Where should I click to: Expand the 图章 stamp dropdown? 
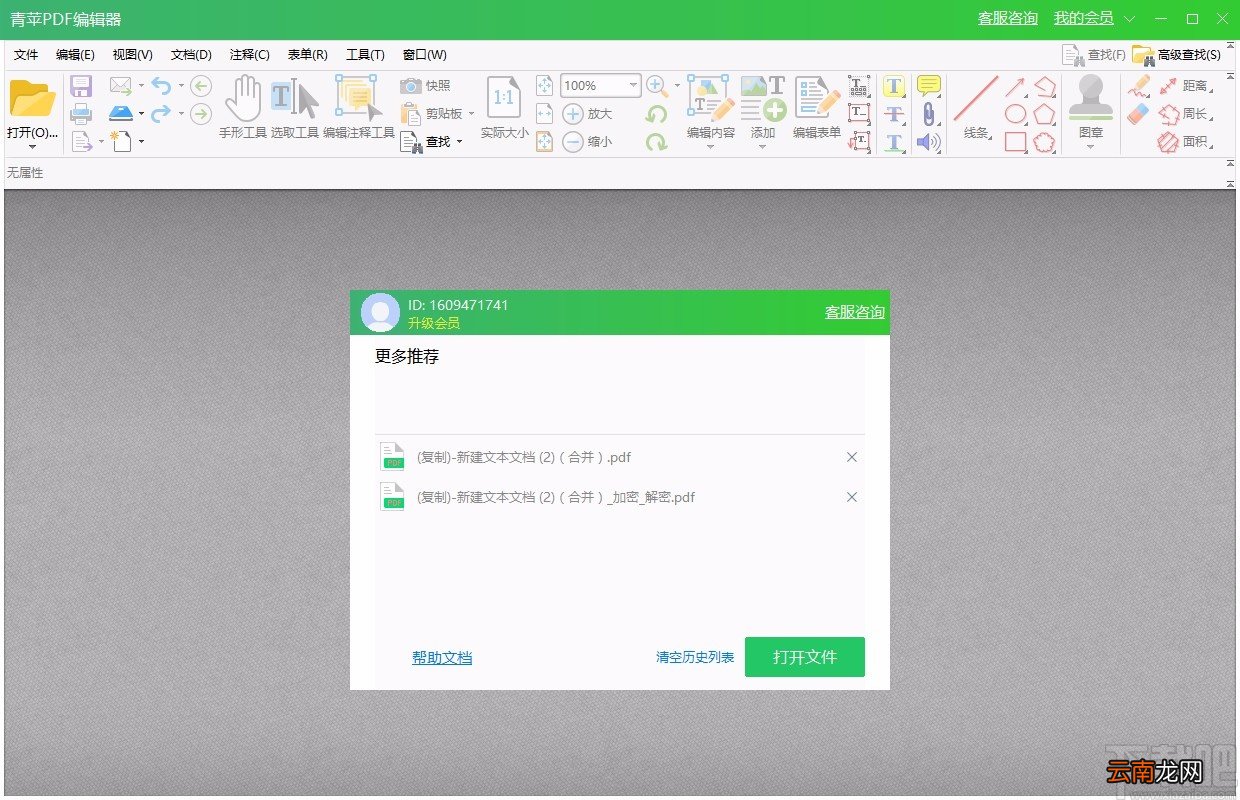coord(1091,147)
